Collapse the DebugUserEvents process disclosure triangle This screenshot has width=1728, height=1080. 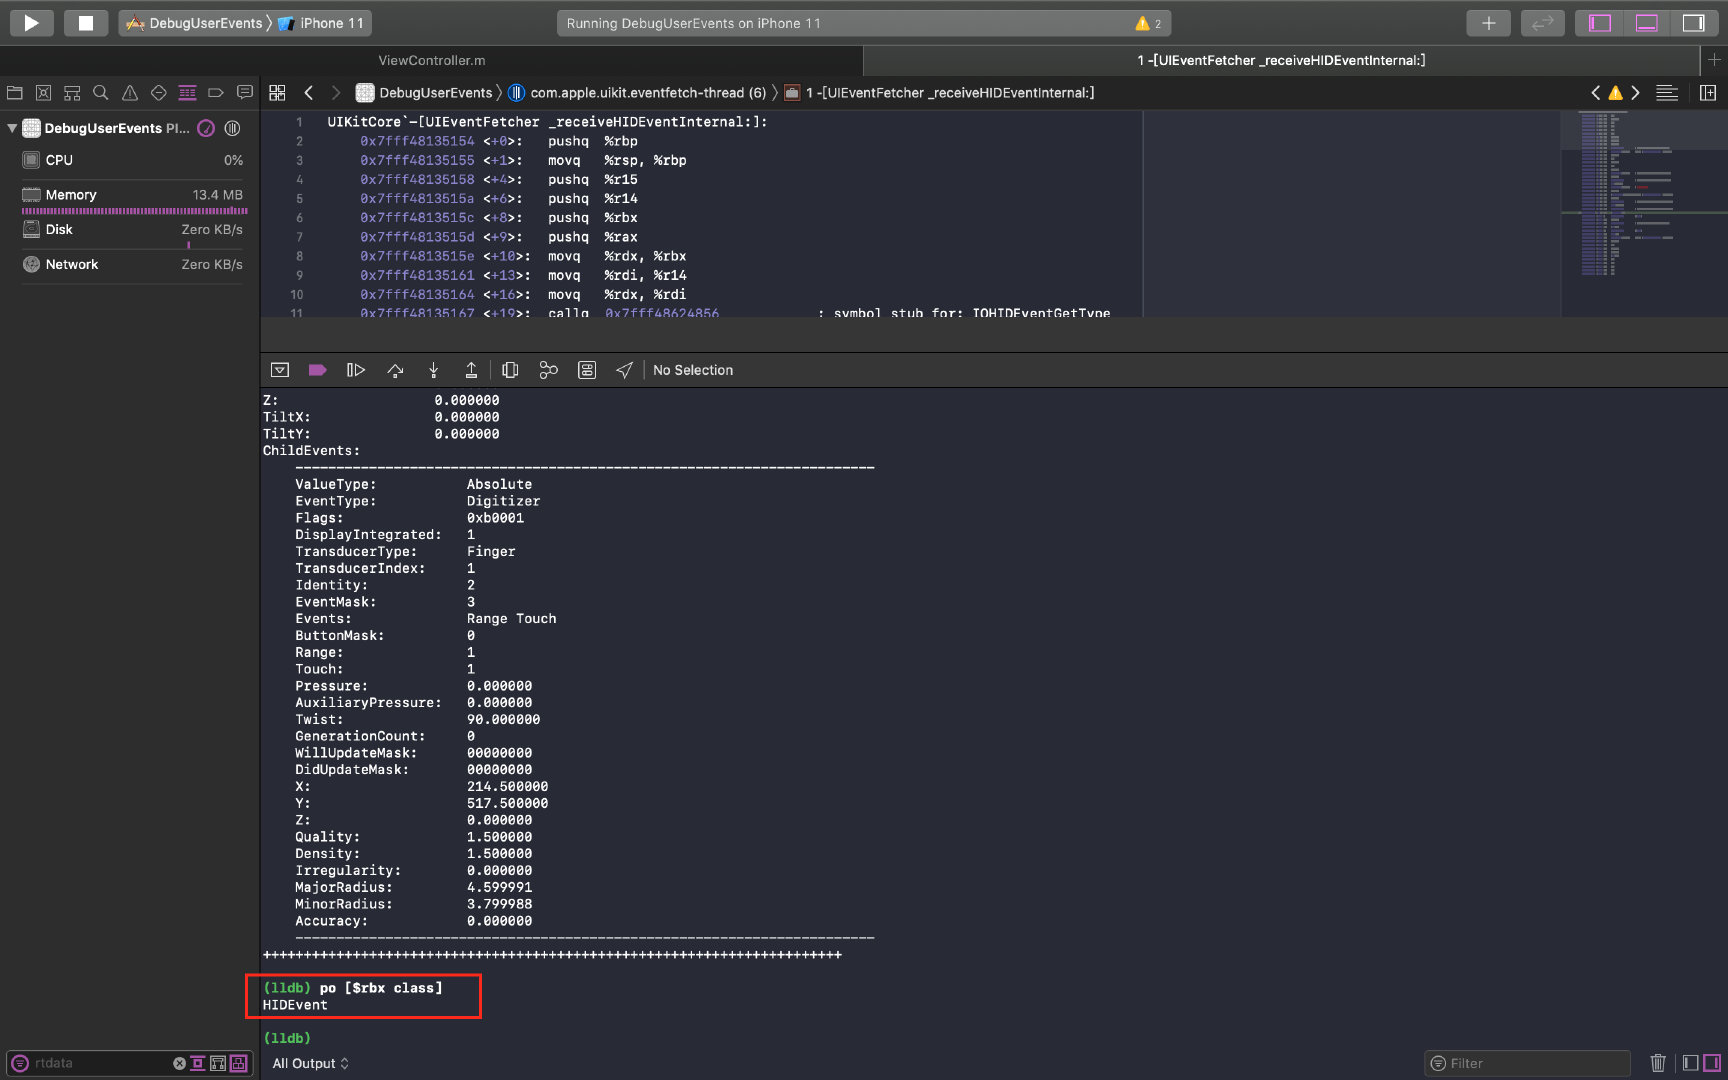(x=12, y=128)
